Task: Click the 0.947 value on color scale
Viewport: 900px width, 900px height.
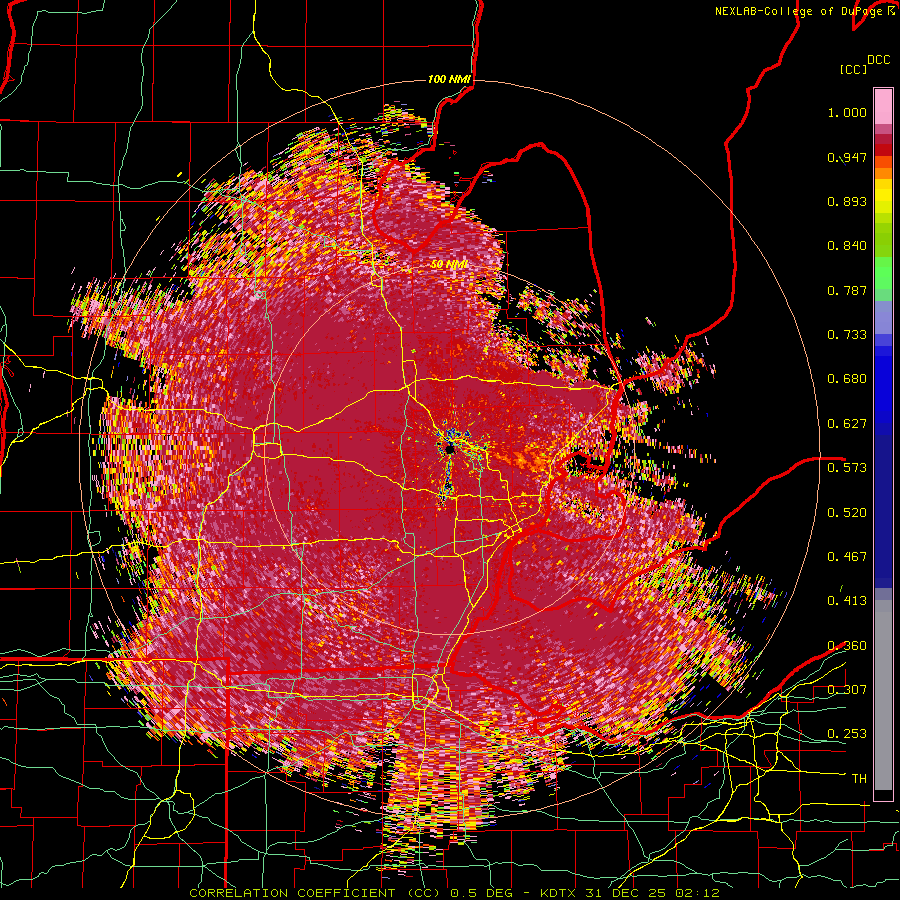Action: point(847,157)
